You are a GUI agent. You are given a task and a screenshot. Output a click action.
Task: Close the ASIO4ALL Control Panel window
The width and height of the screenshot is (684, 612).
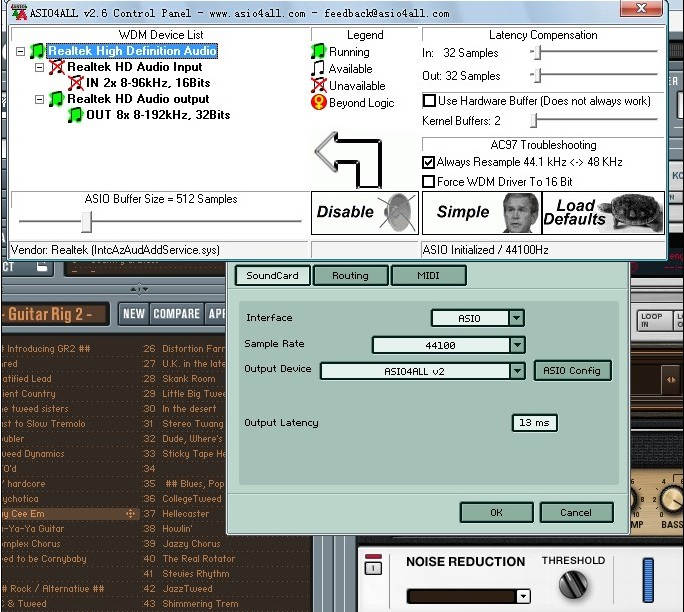[x=641, y=8]
